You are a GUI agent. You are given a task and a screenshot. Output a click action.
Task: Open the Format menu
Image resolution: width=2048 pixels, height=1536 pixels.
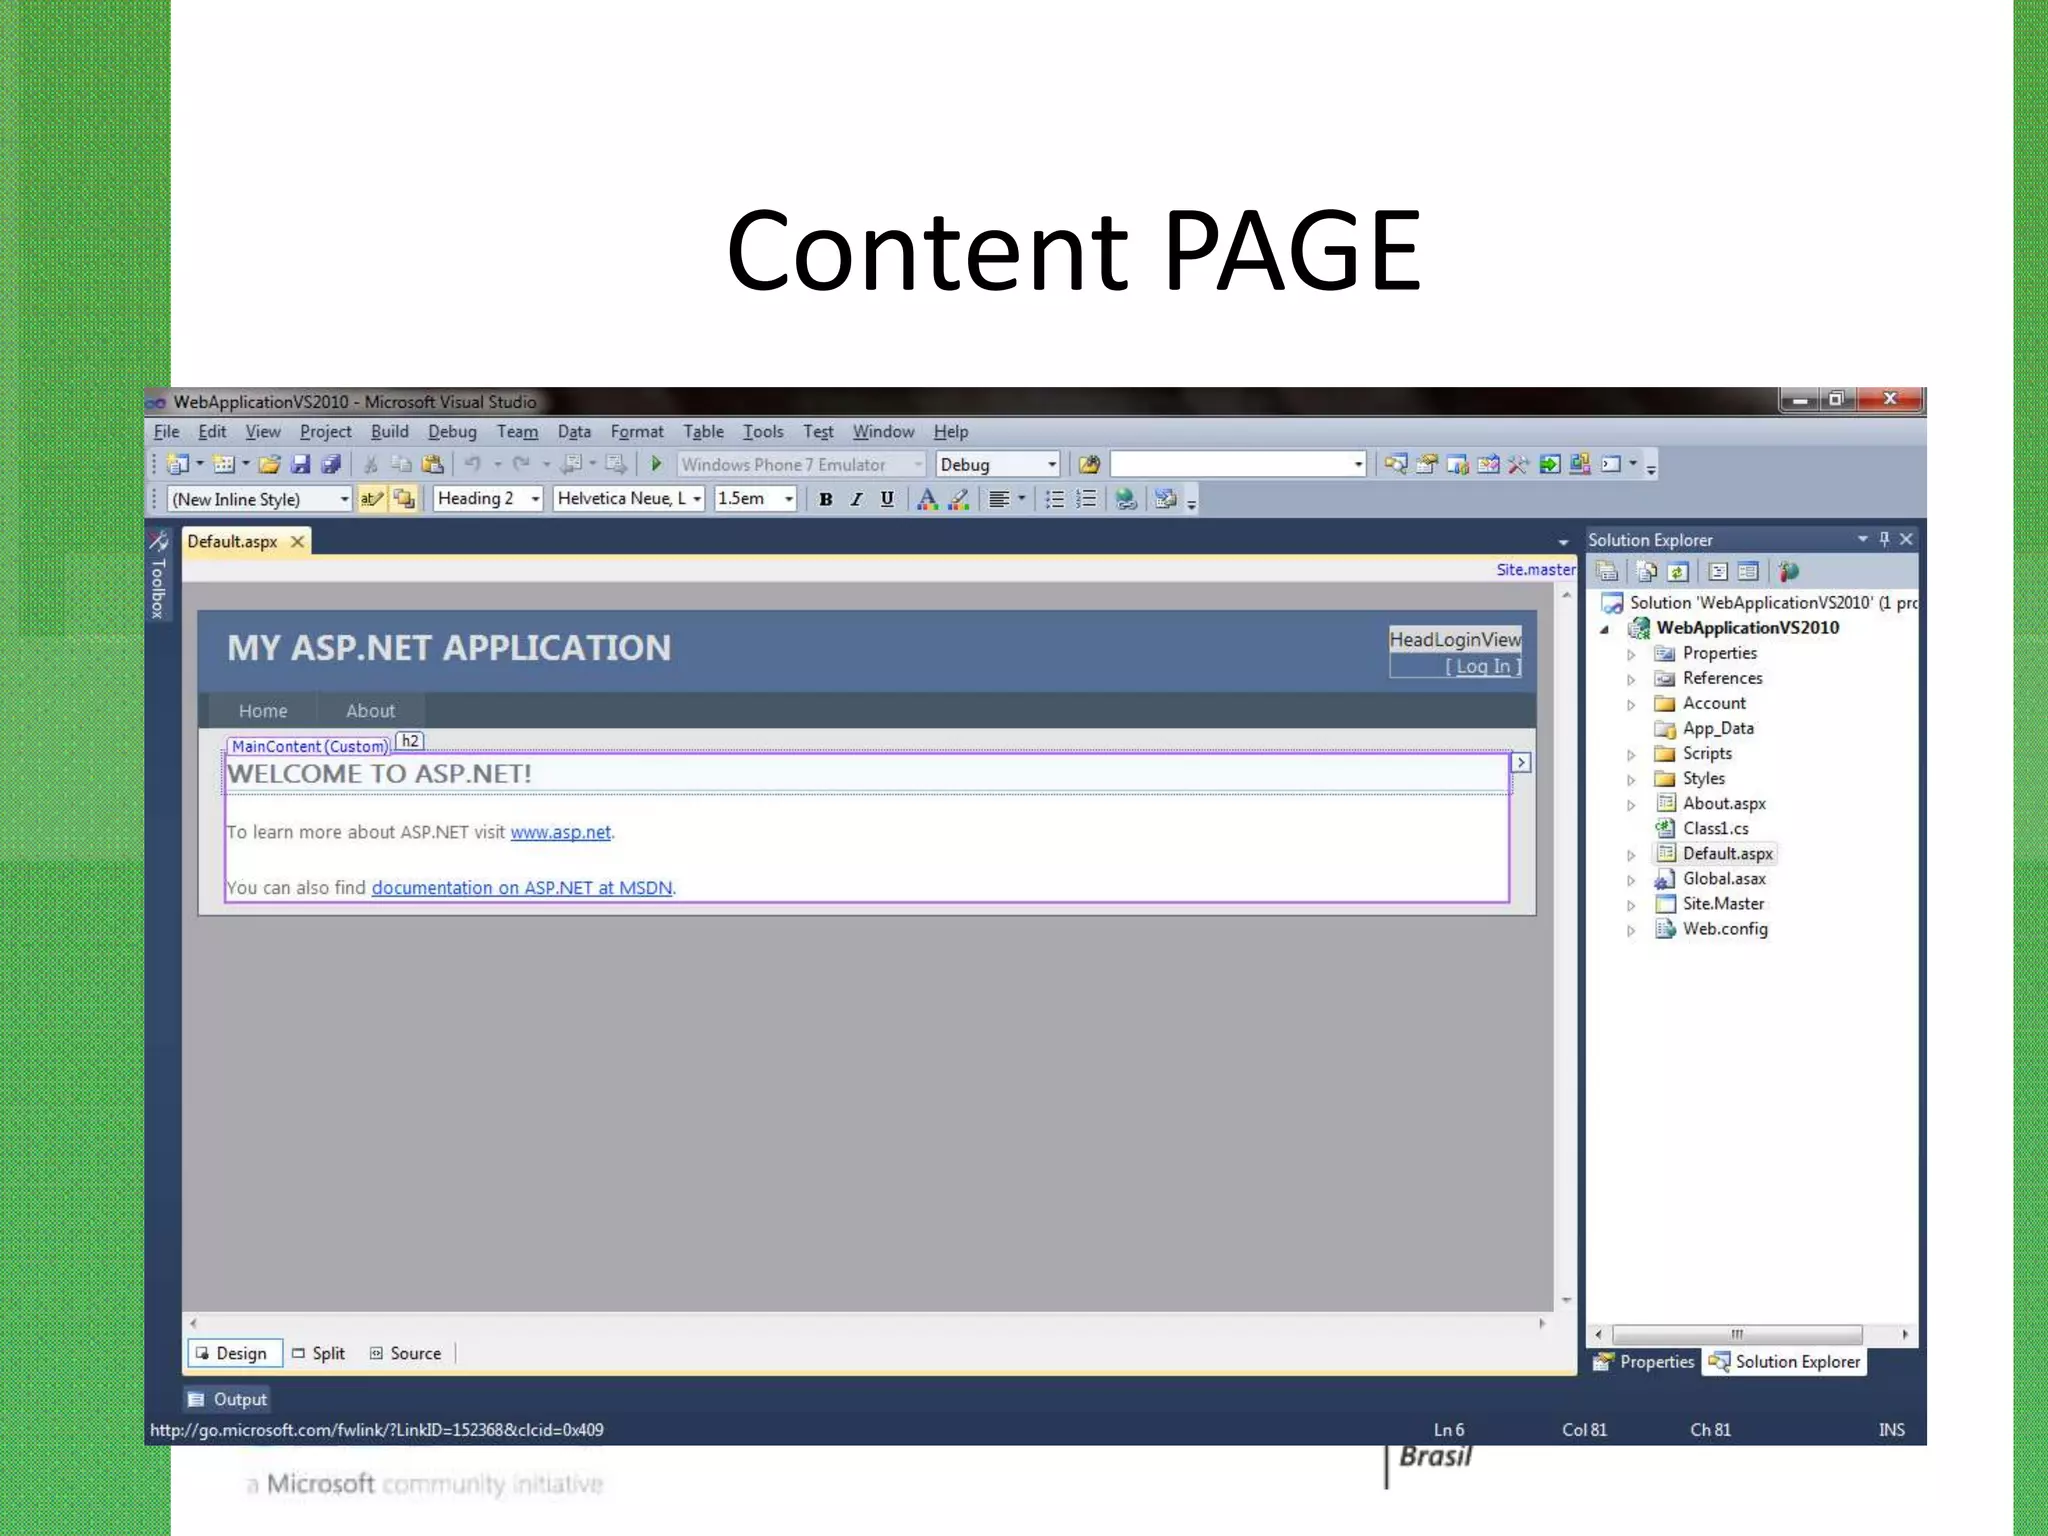[x=637, y=432]
